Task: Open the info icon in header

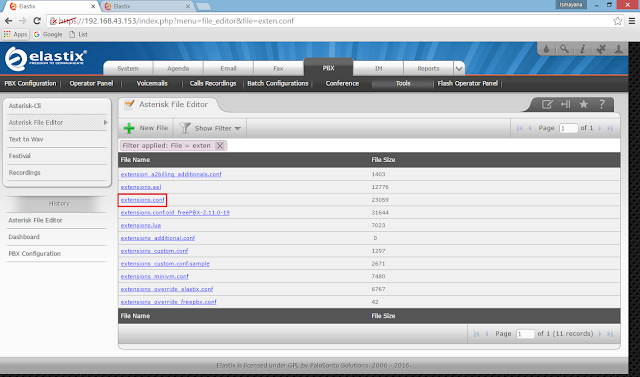Action: coord(582,49)
